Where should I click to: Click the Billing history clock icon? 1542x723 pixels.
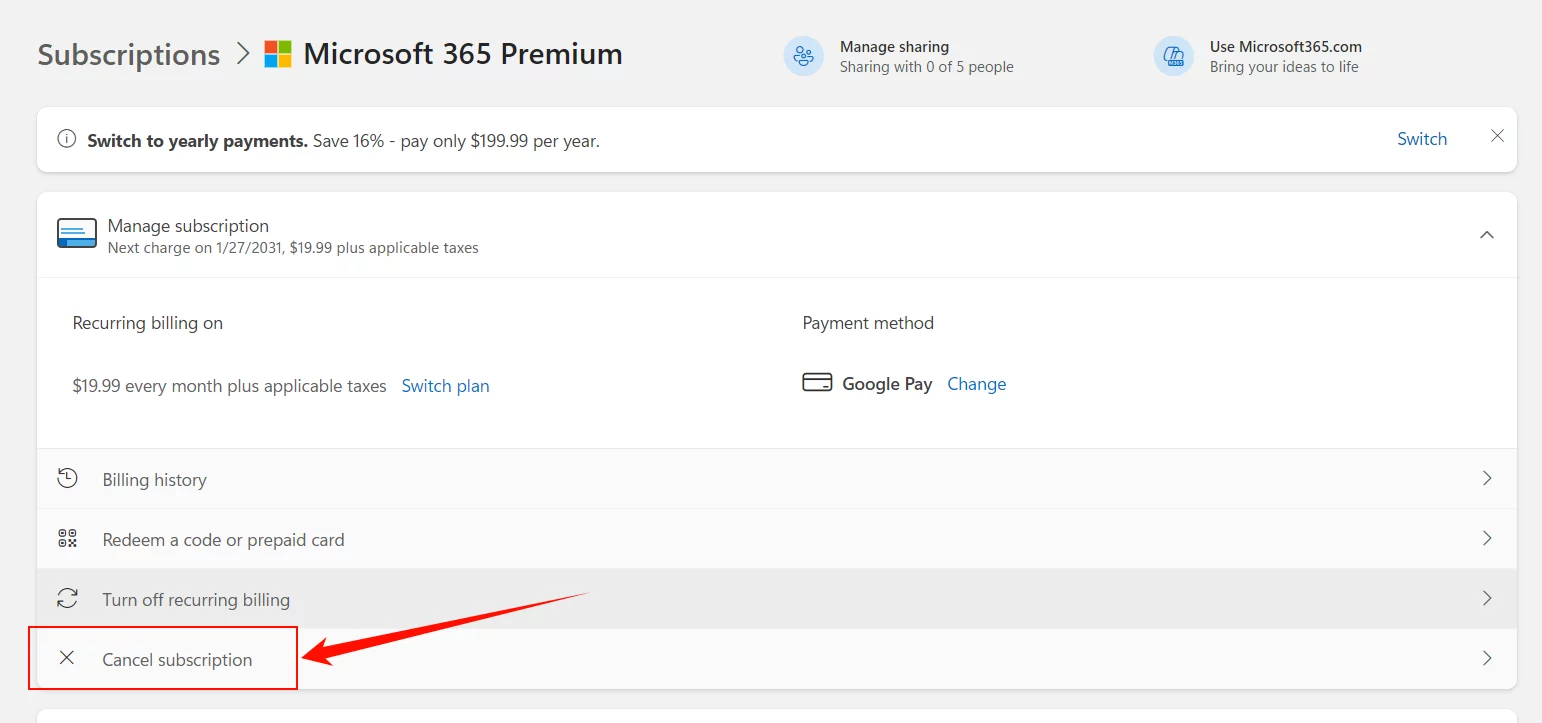[x=67, y=479]
